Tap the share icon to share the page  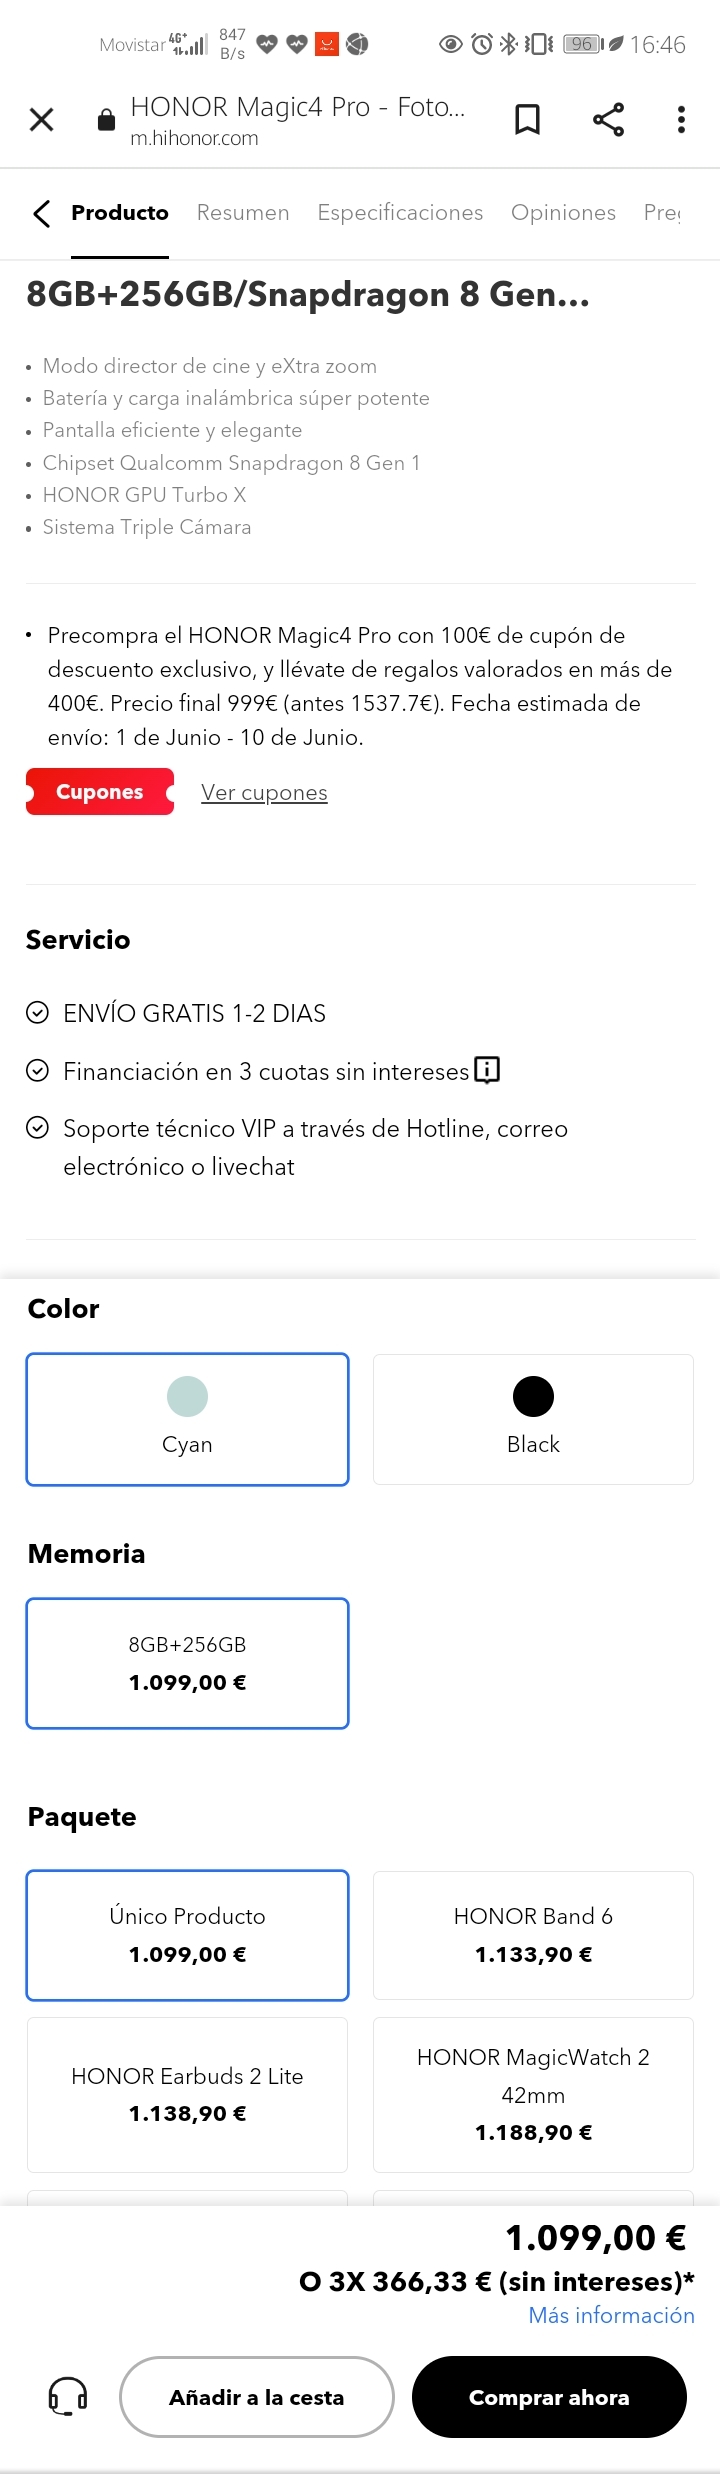608,119
